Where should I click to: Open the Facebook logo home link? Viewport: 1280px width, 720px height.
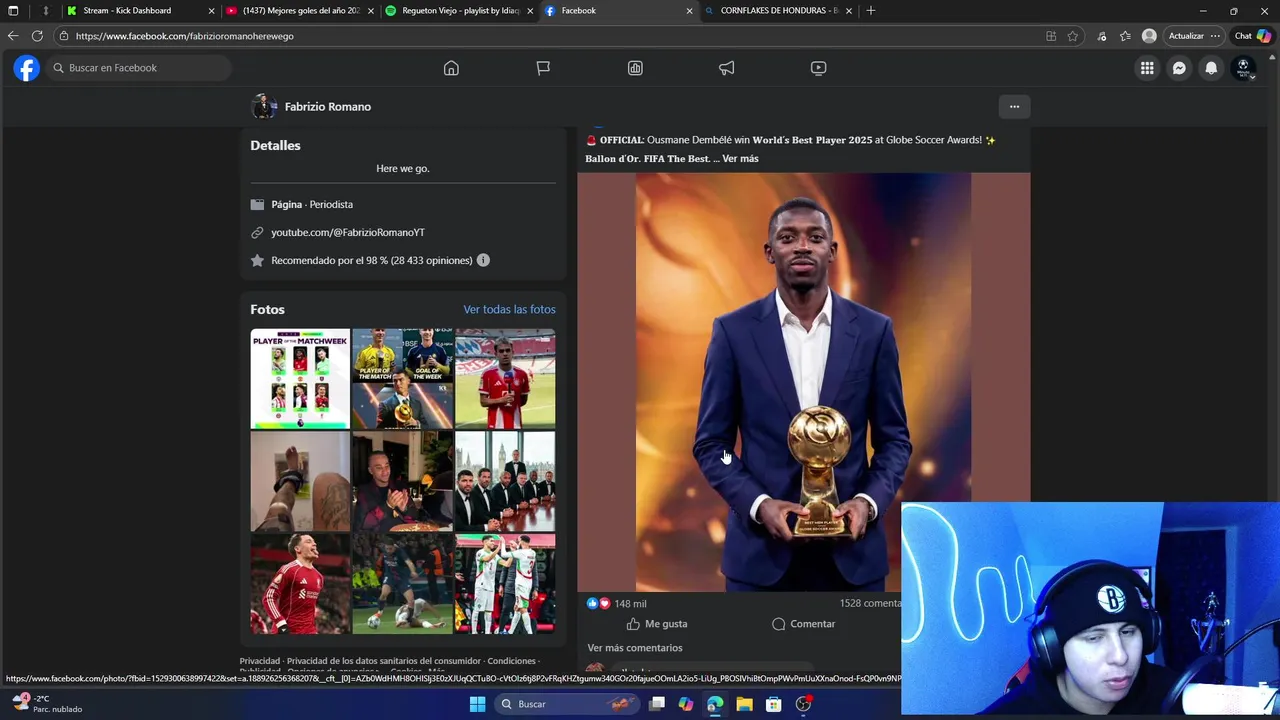point(27,68)
